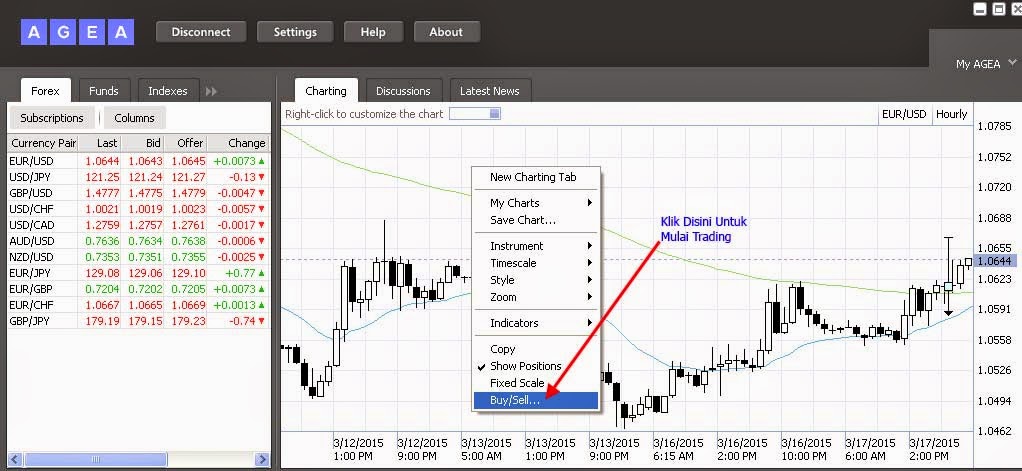The width and height of the screenshot is (1022, 471).
Task: Expand Instrument submenu
Action: (535, 246)
